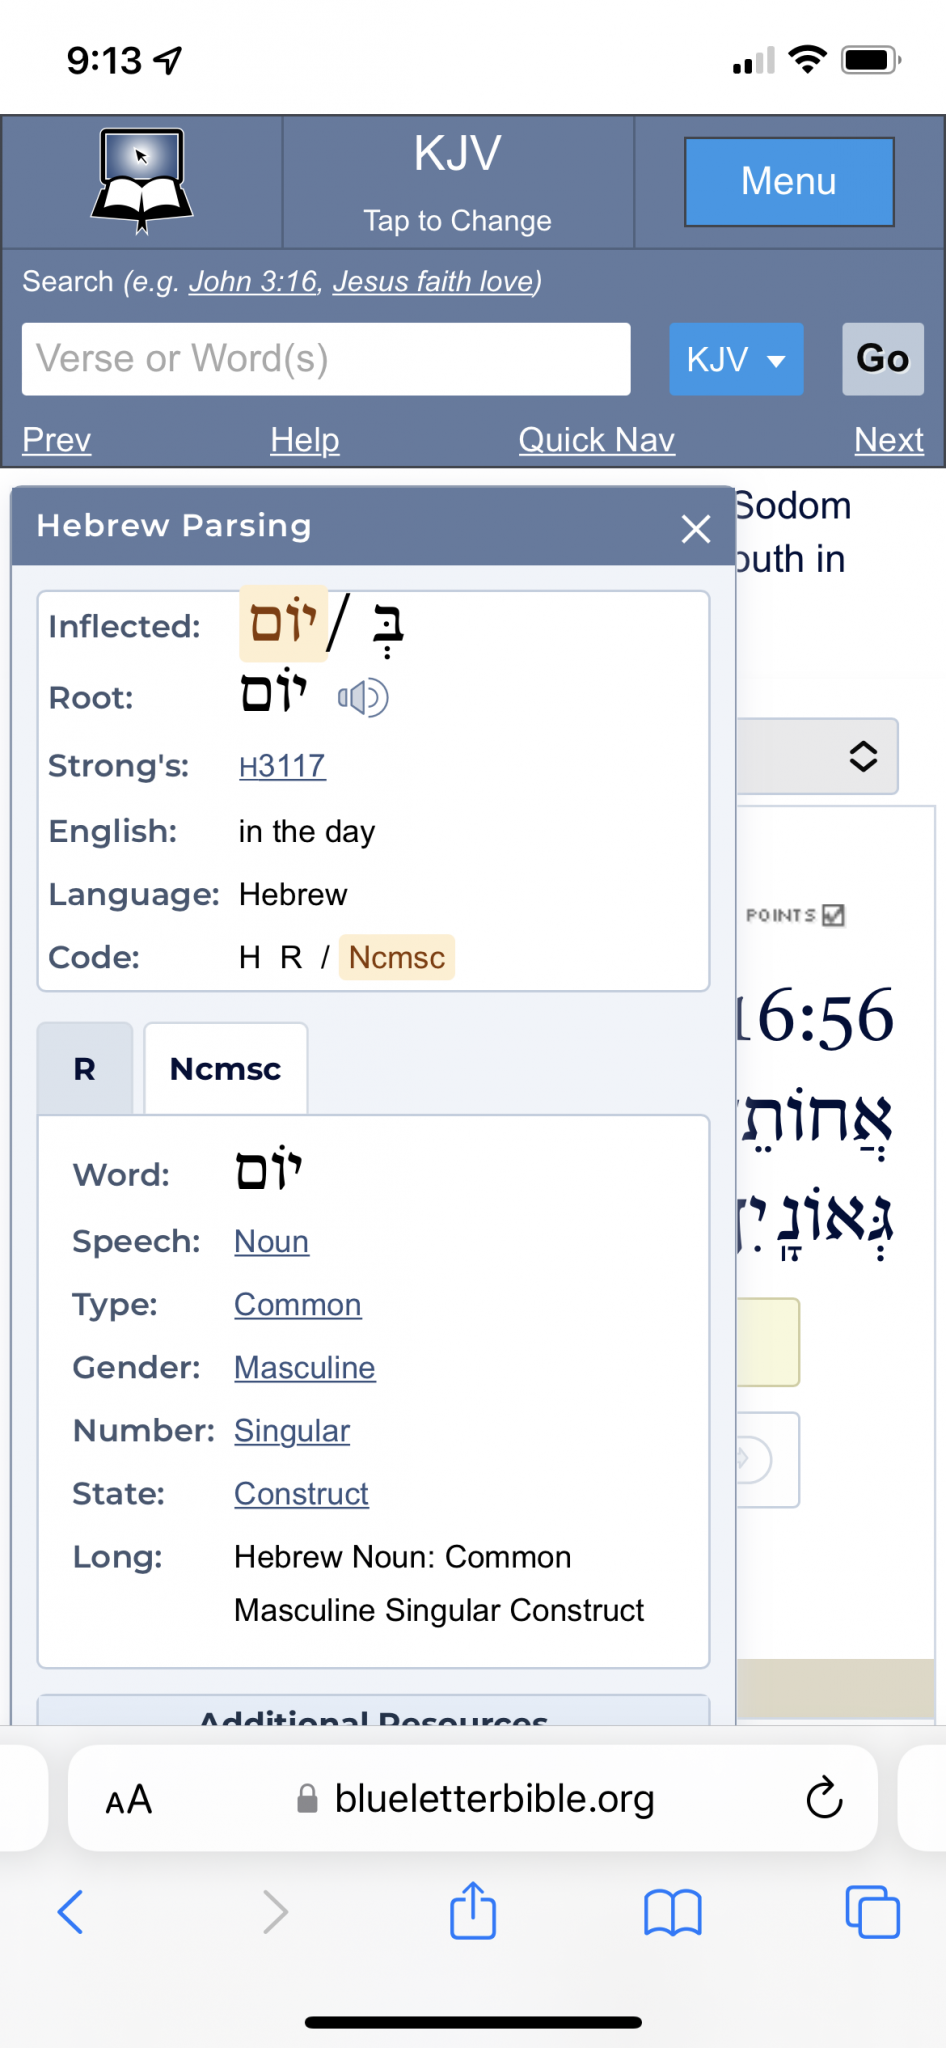
Task: Open Safari's AA reader options
Action: [x=129, y=1800]
